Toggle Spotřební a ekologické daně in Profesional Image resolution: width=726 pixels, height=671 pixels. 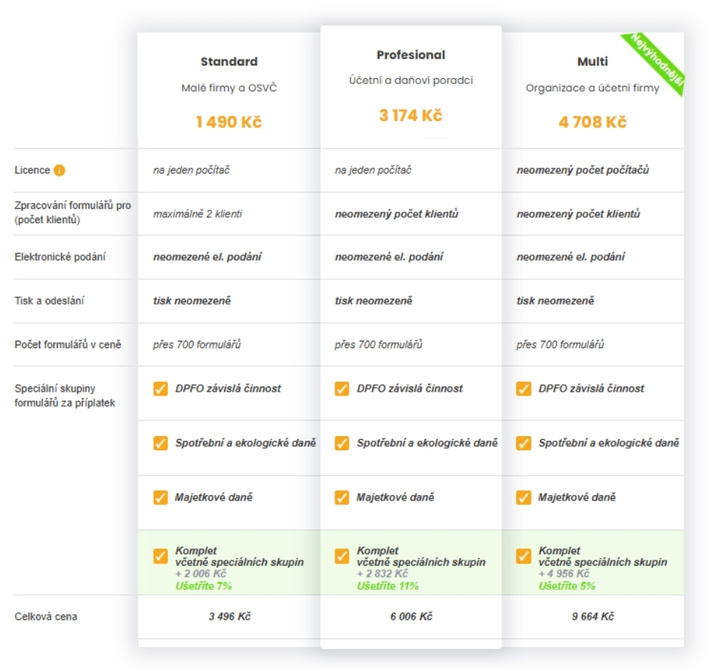pyautogui.click(x=342, y=442)
